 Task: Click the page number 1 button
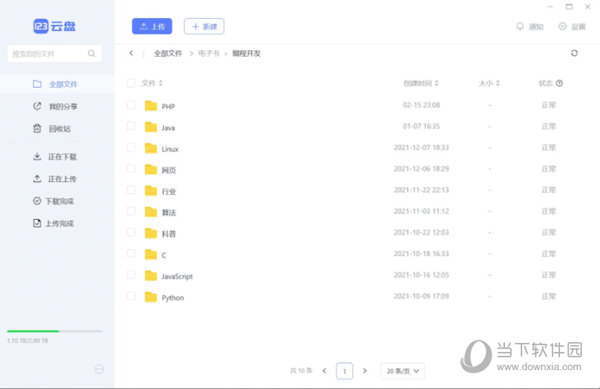click(x=344, y=371)
